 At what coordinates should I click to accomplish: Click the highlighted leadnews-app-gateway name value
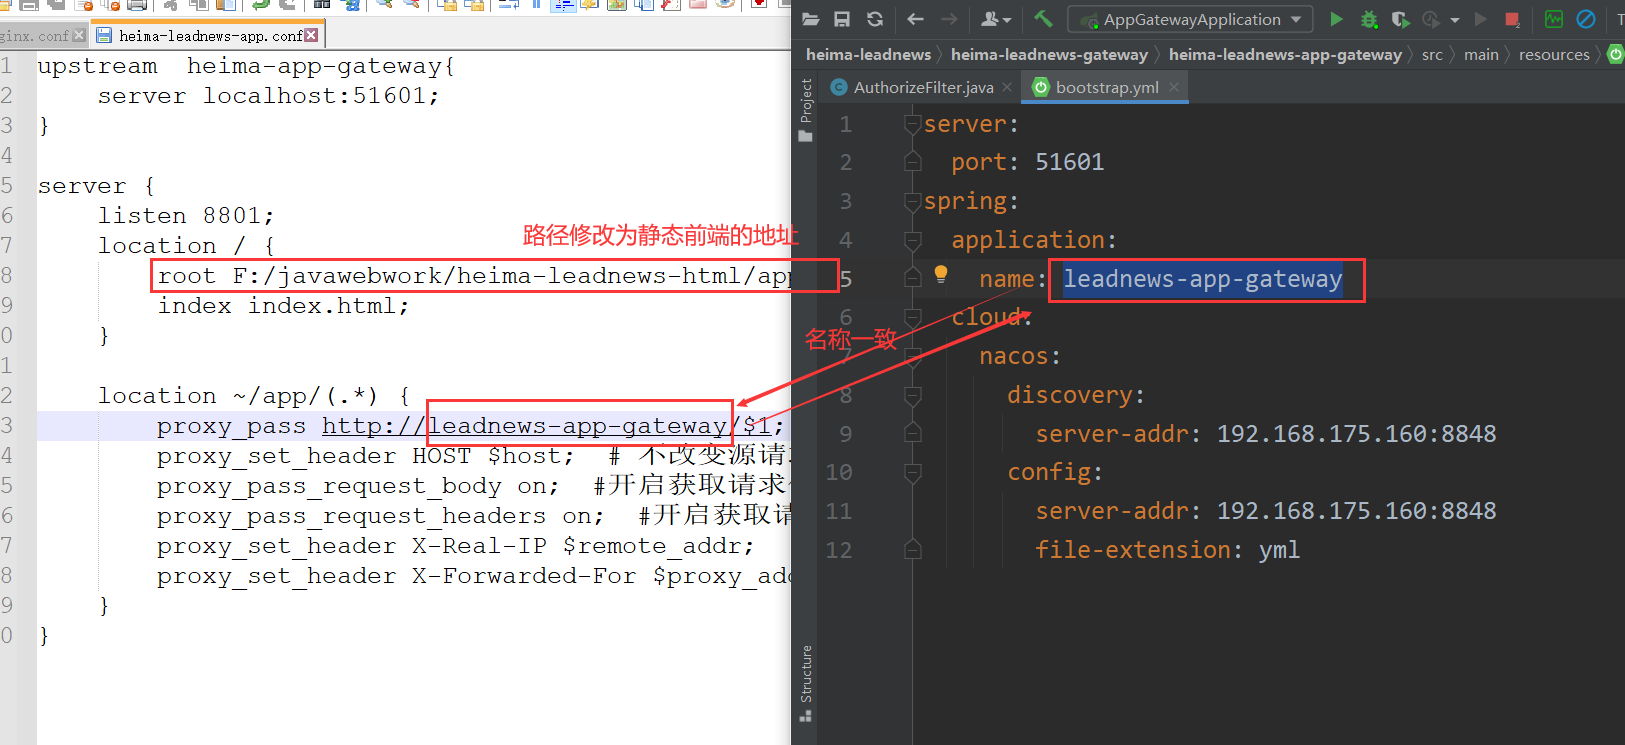(x=1202, y=279)
